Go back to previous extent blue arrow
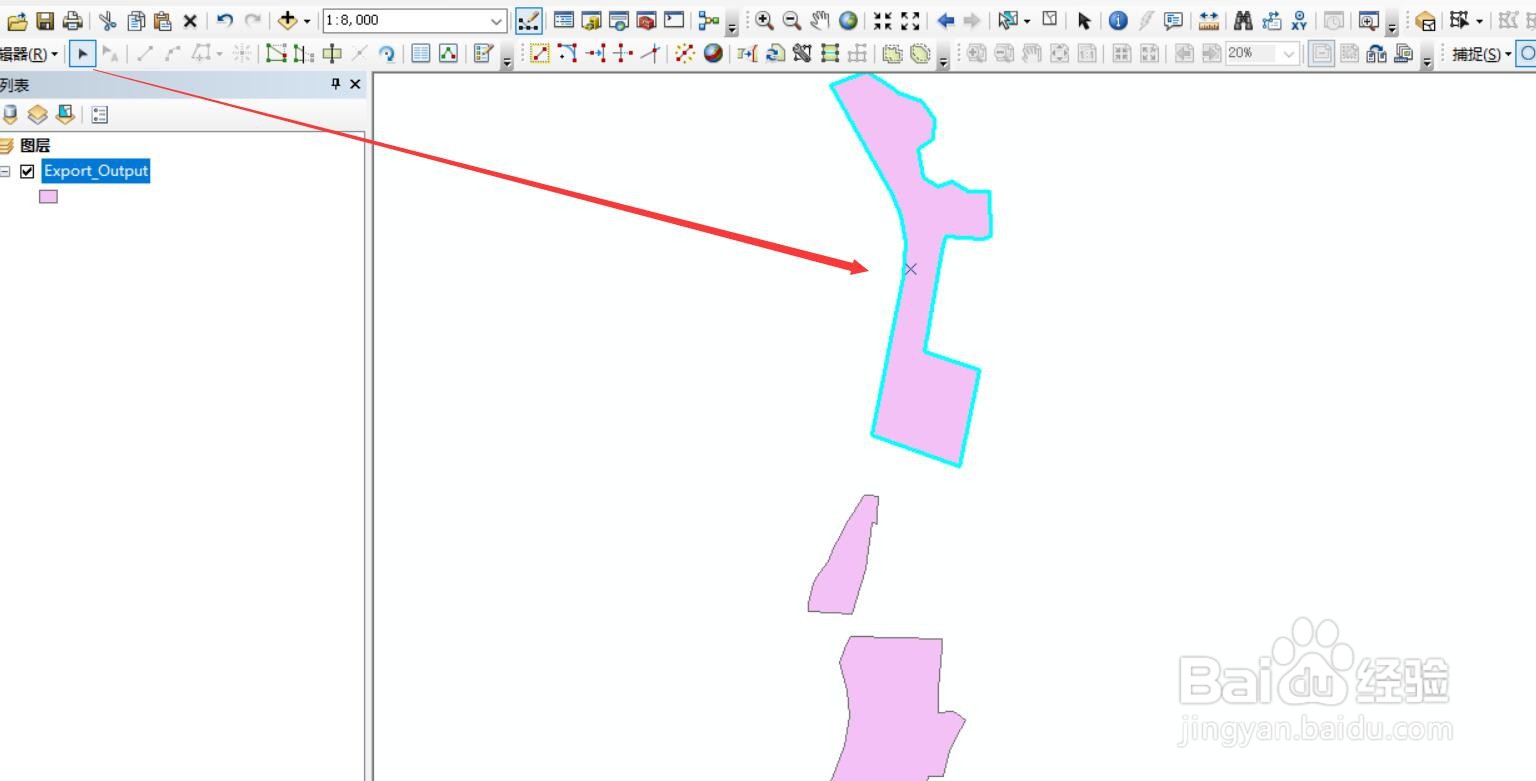1536x781 pixels. (x=945, y=20)
